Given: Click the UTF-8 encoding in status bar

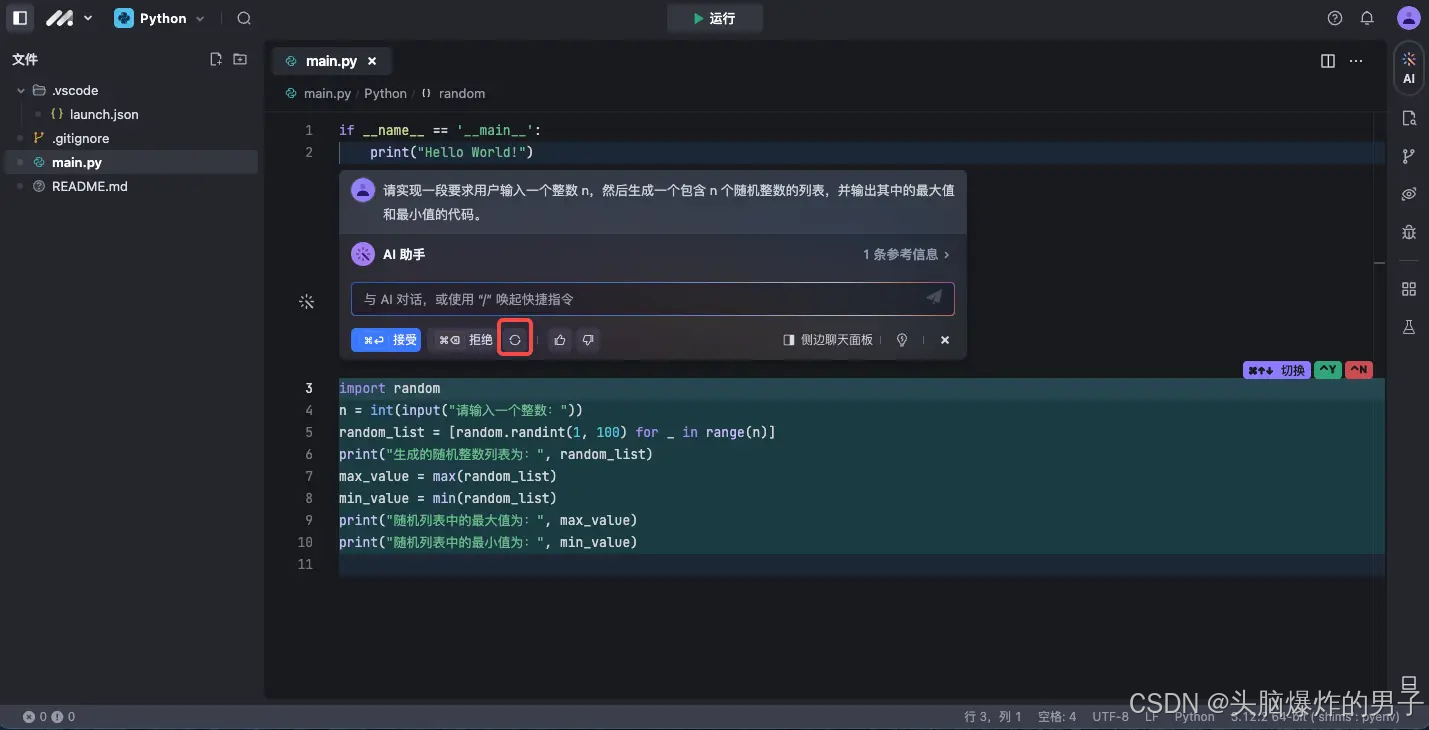Looking at the screenshot, I should point(1110,716).
